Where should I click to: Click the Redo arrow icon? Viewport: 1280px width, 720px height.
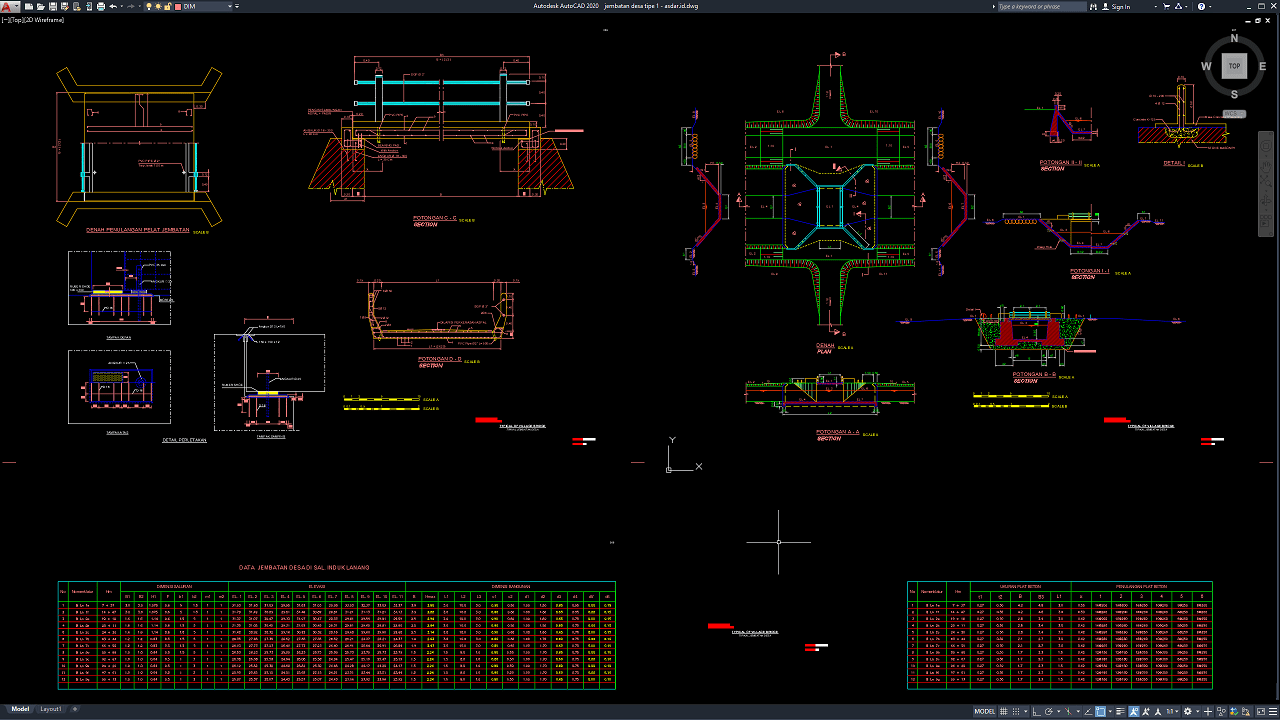(131, 6)
